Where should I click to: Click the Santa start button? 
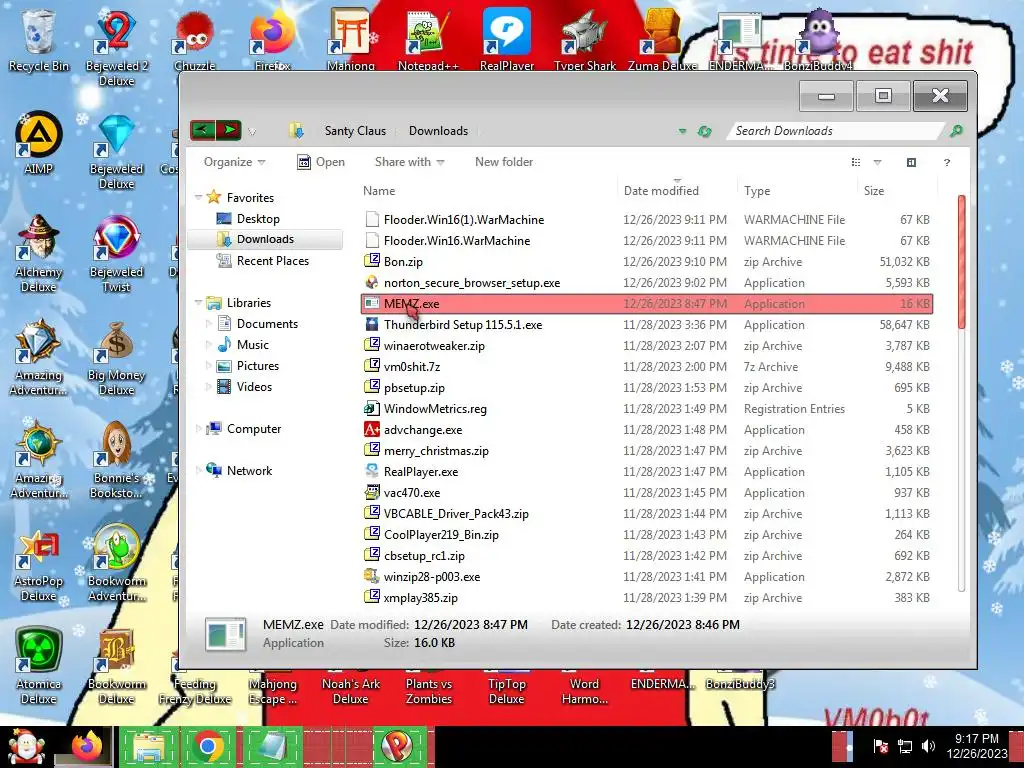tap(25, 746)
